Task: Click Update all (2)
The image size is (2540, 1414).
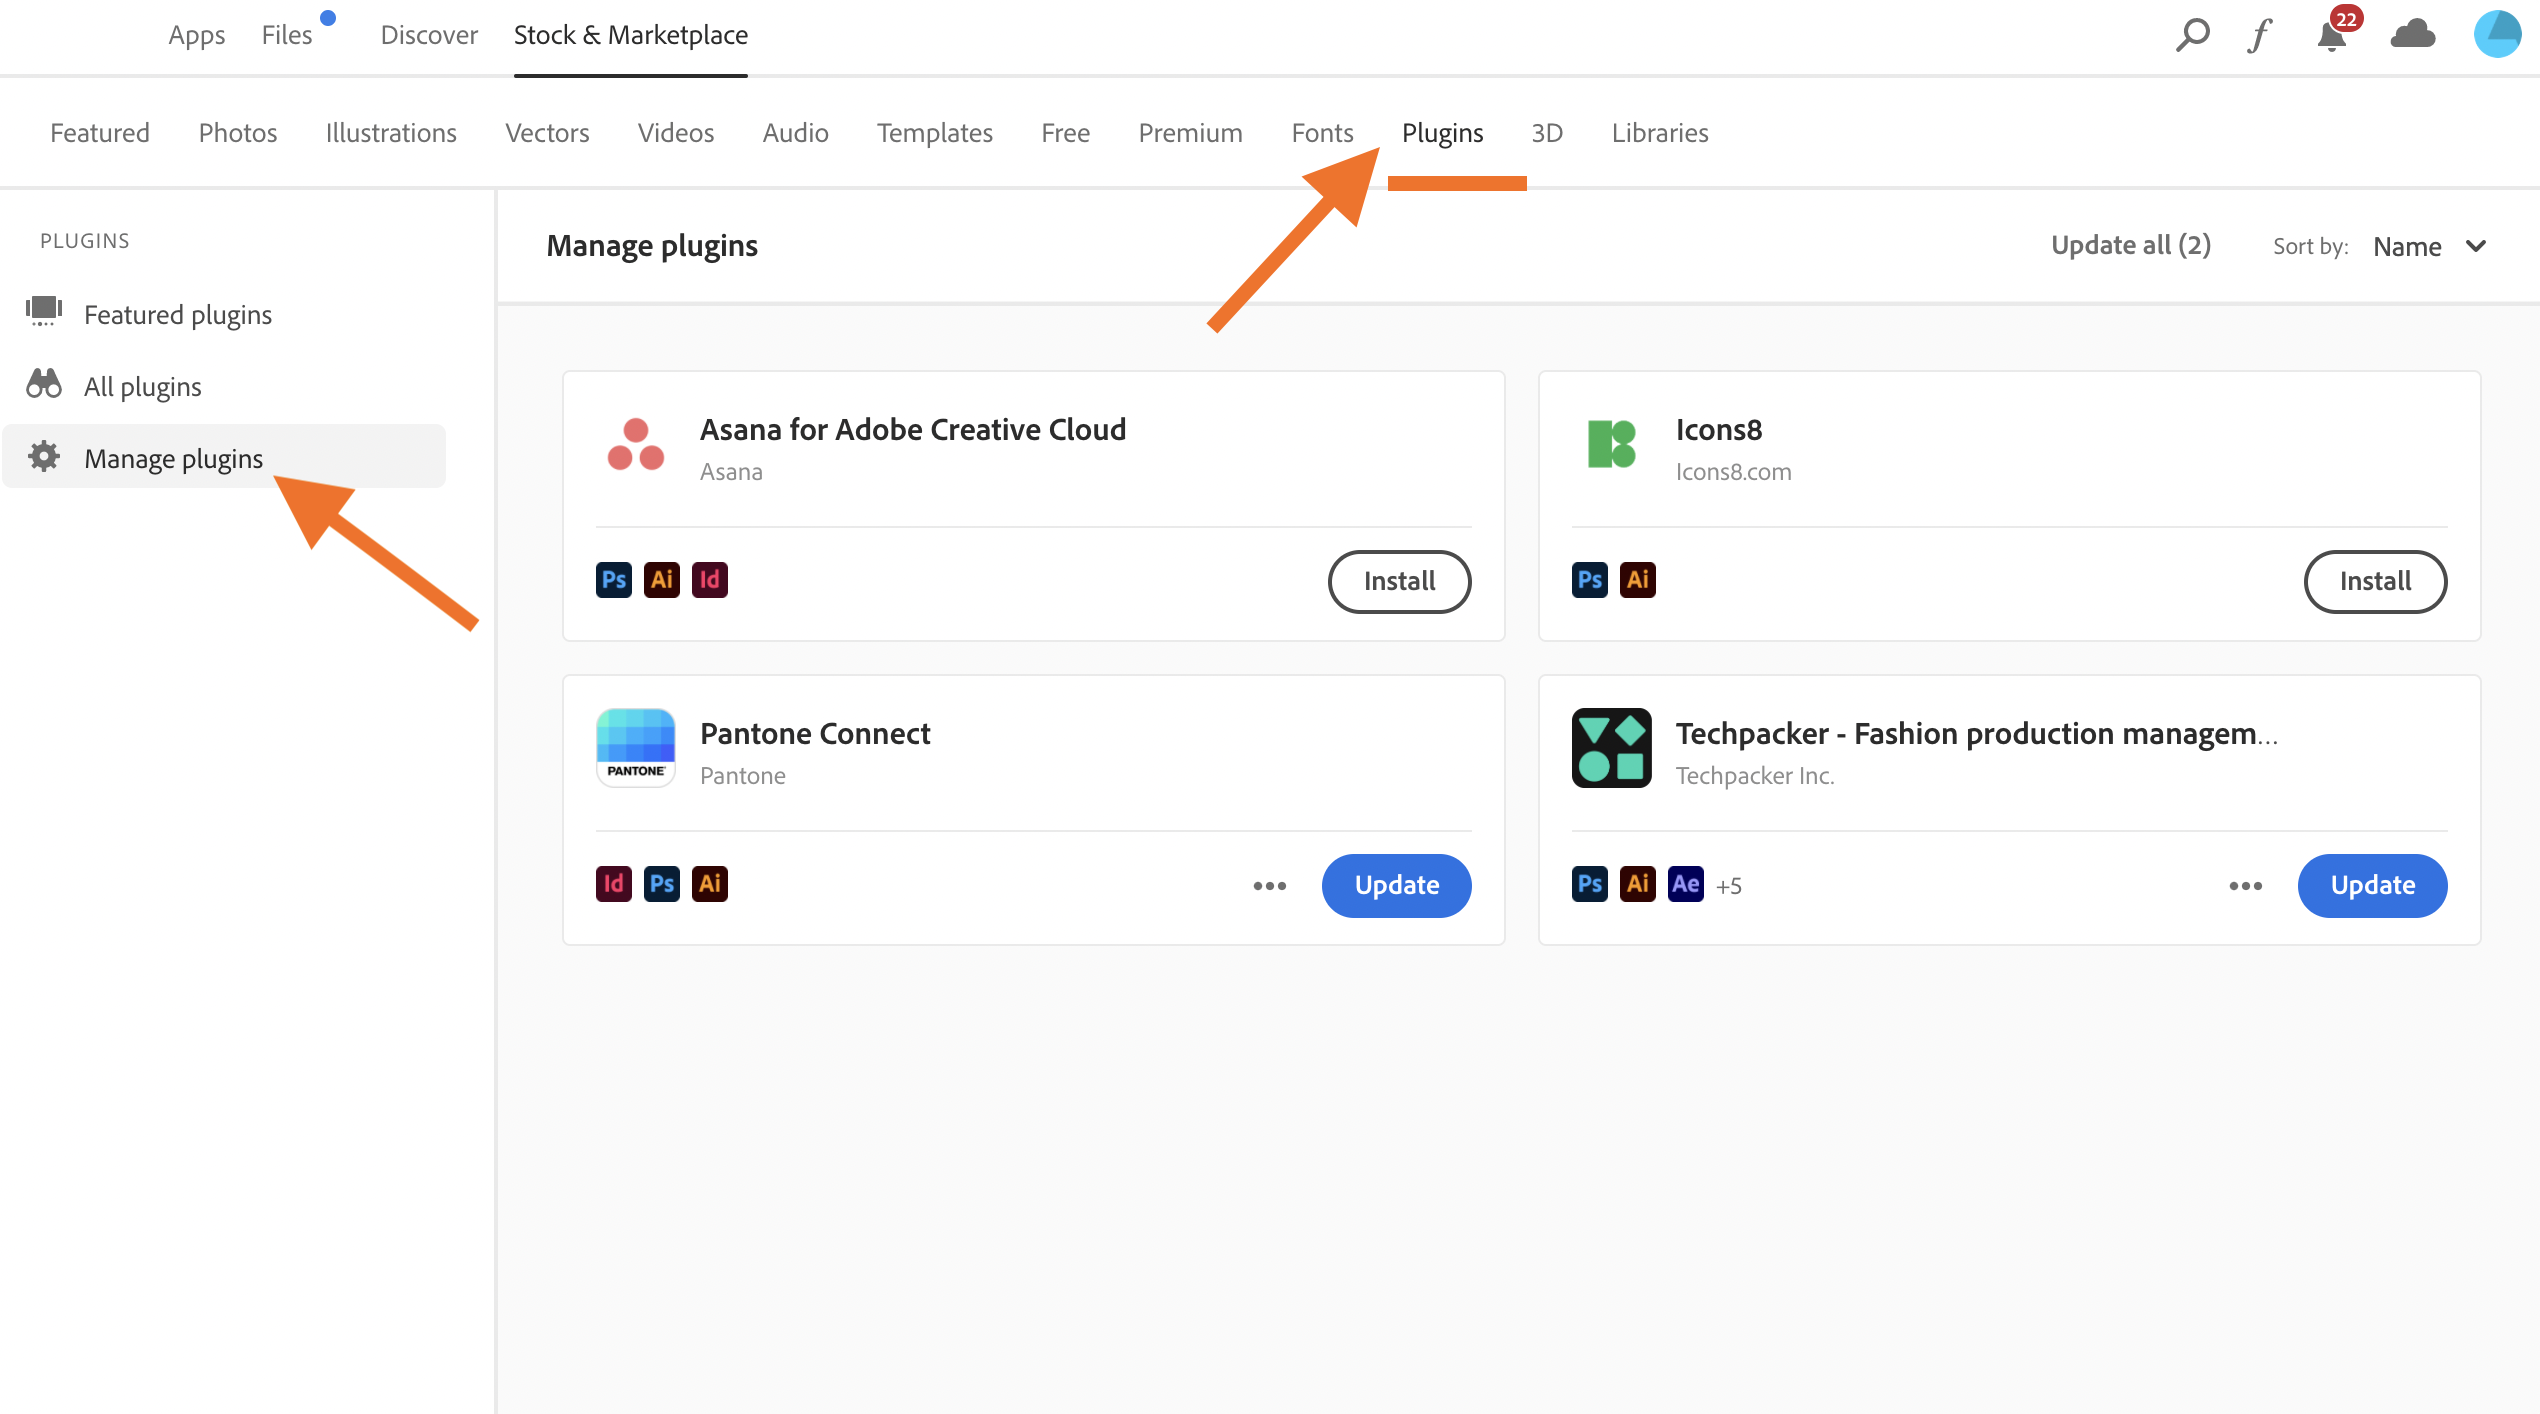Action: 2131,245
